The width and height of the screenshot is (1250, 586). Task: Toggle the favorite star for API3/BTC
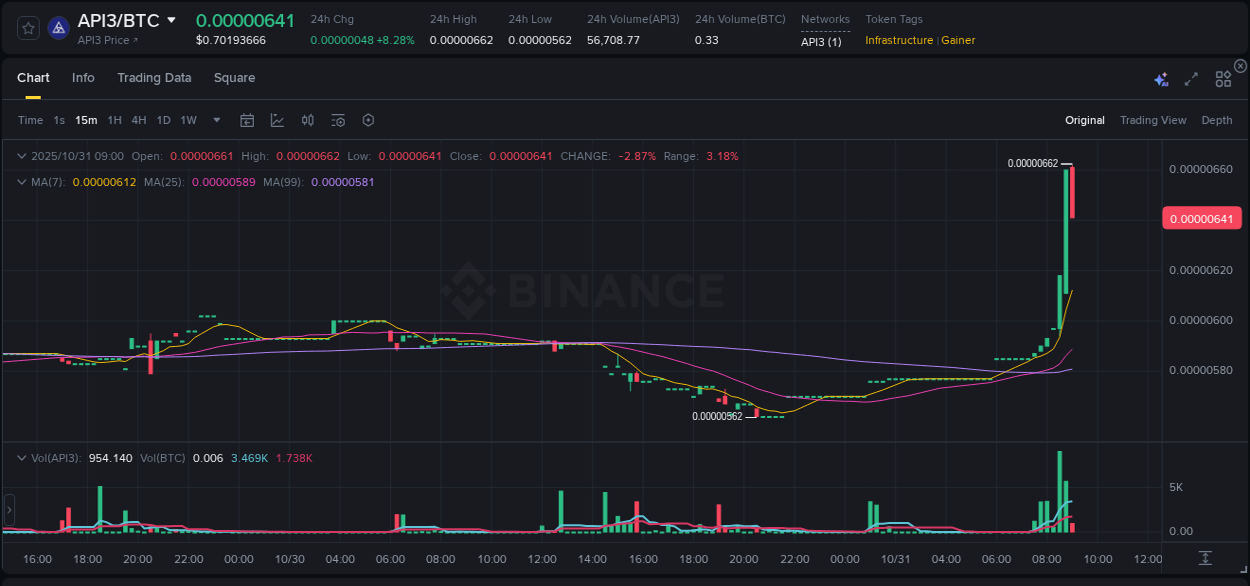coord(27,28)
